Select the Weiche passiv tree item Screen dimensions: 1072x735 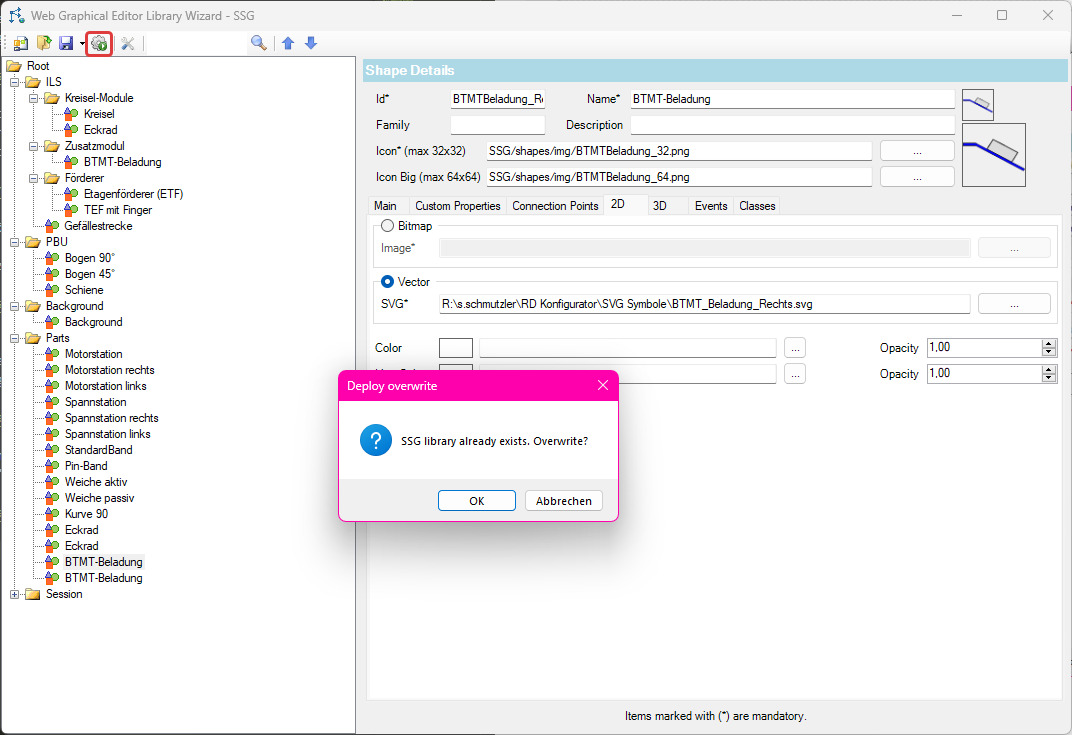99,498
